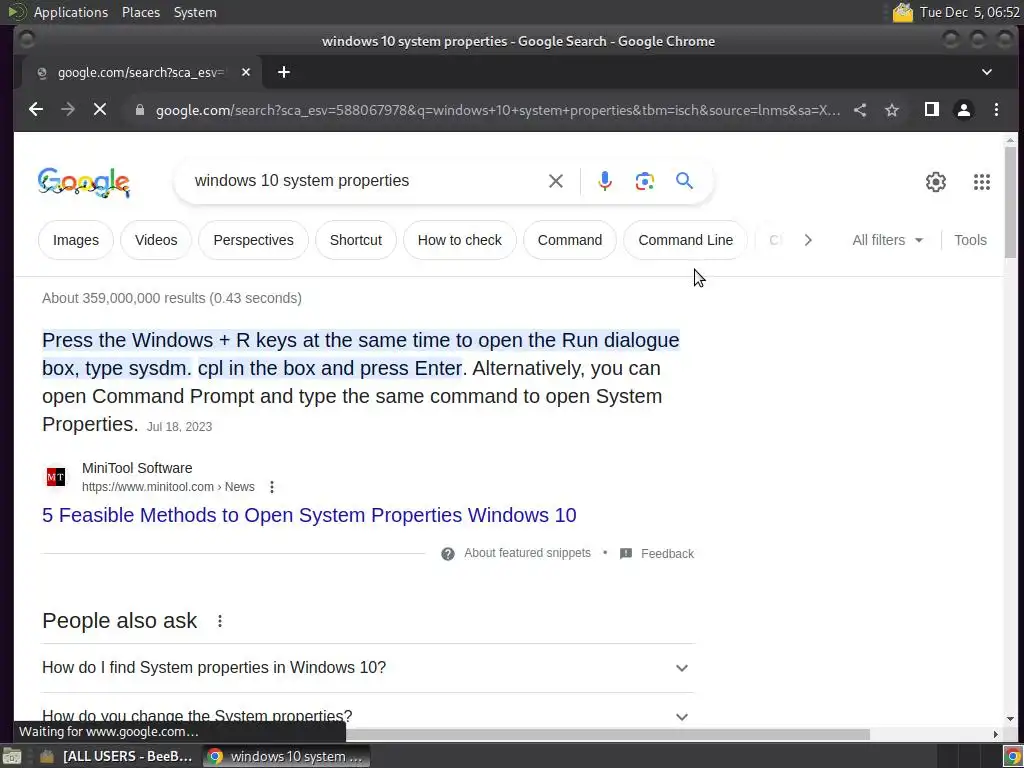Viewport: 1024px width, 768px height.
Task: Click in the search query field
Action: coord(366,181)
